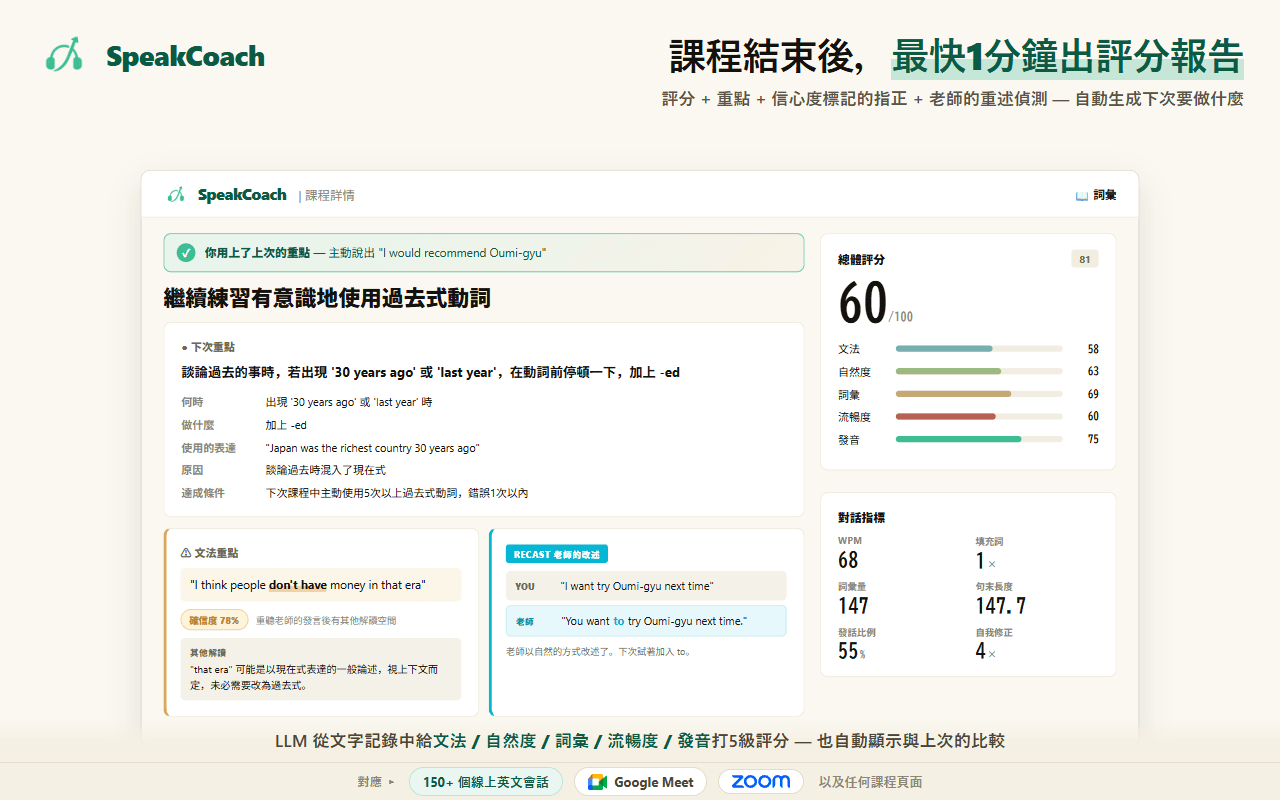
Task: Click the 發音 score value 75
Action: 1093,439
